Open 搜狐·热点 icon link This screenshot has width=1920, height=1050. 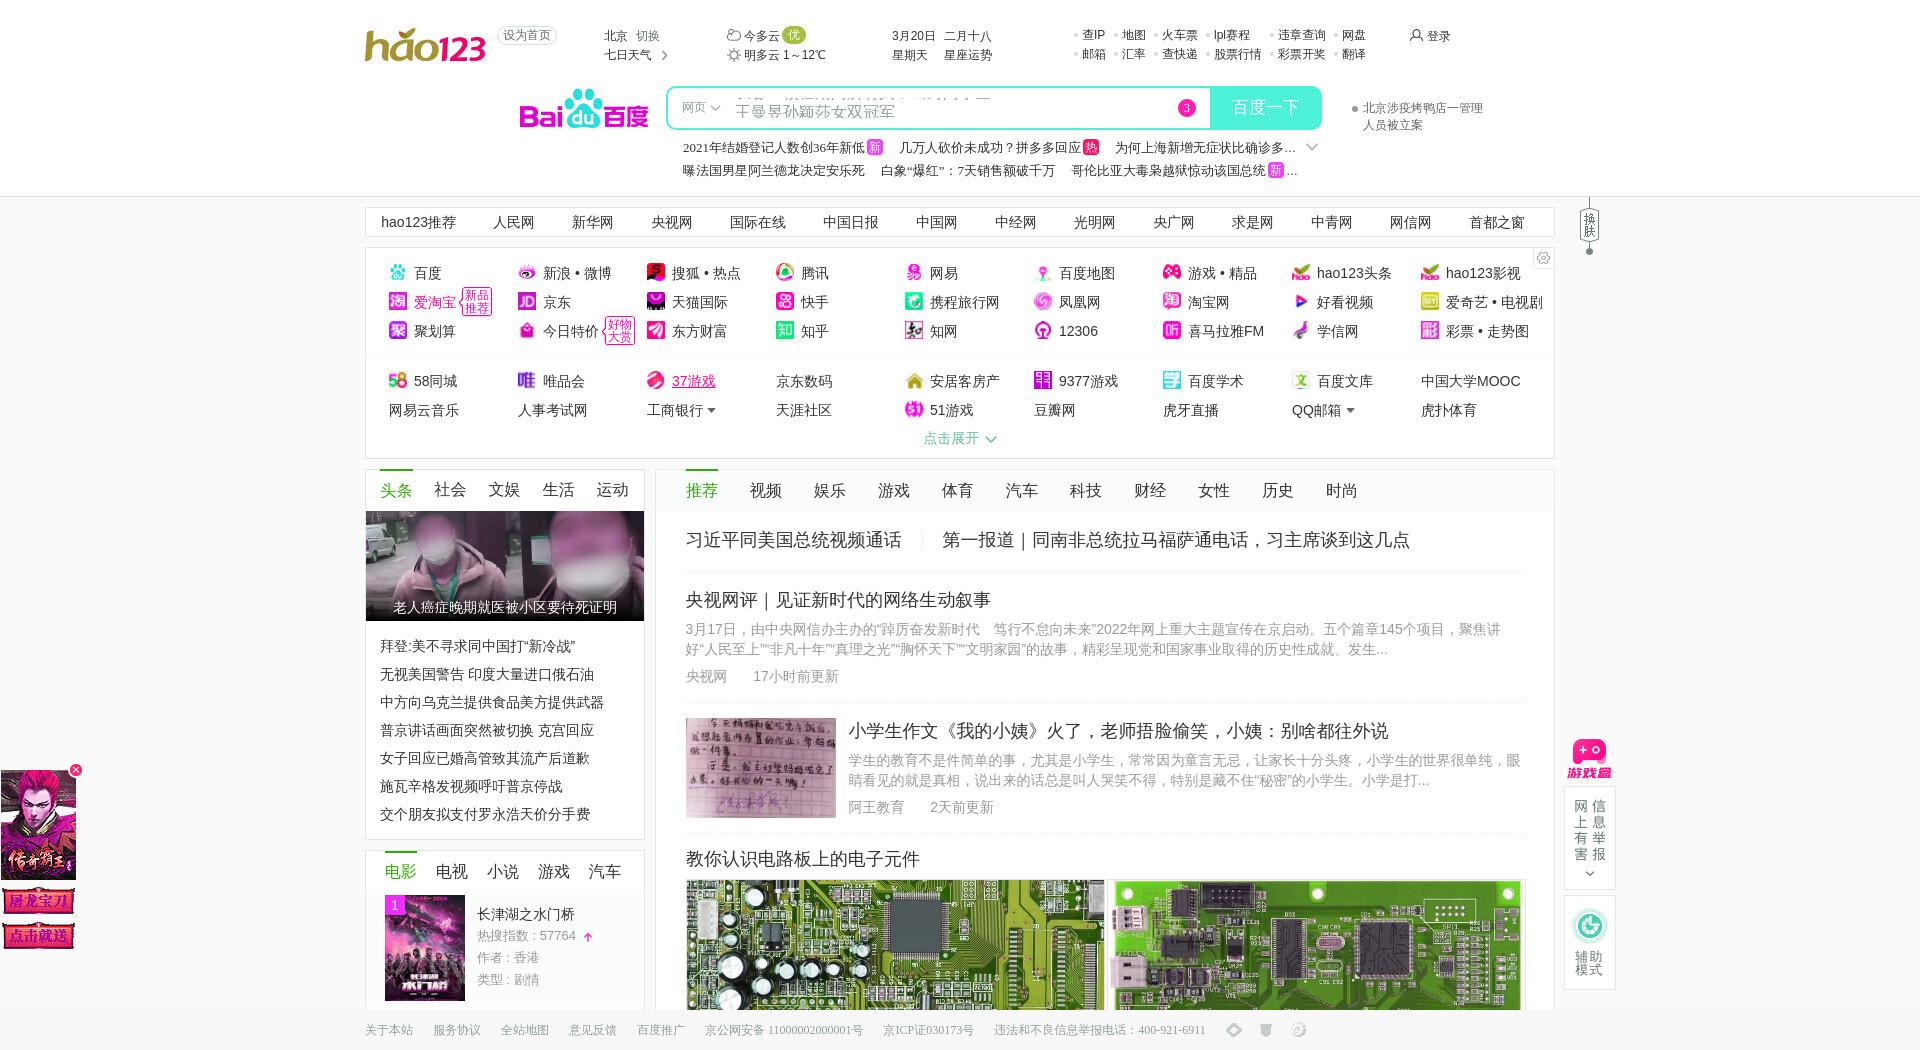(x=656, y=273)
